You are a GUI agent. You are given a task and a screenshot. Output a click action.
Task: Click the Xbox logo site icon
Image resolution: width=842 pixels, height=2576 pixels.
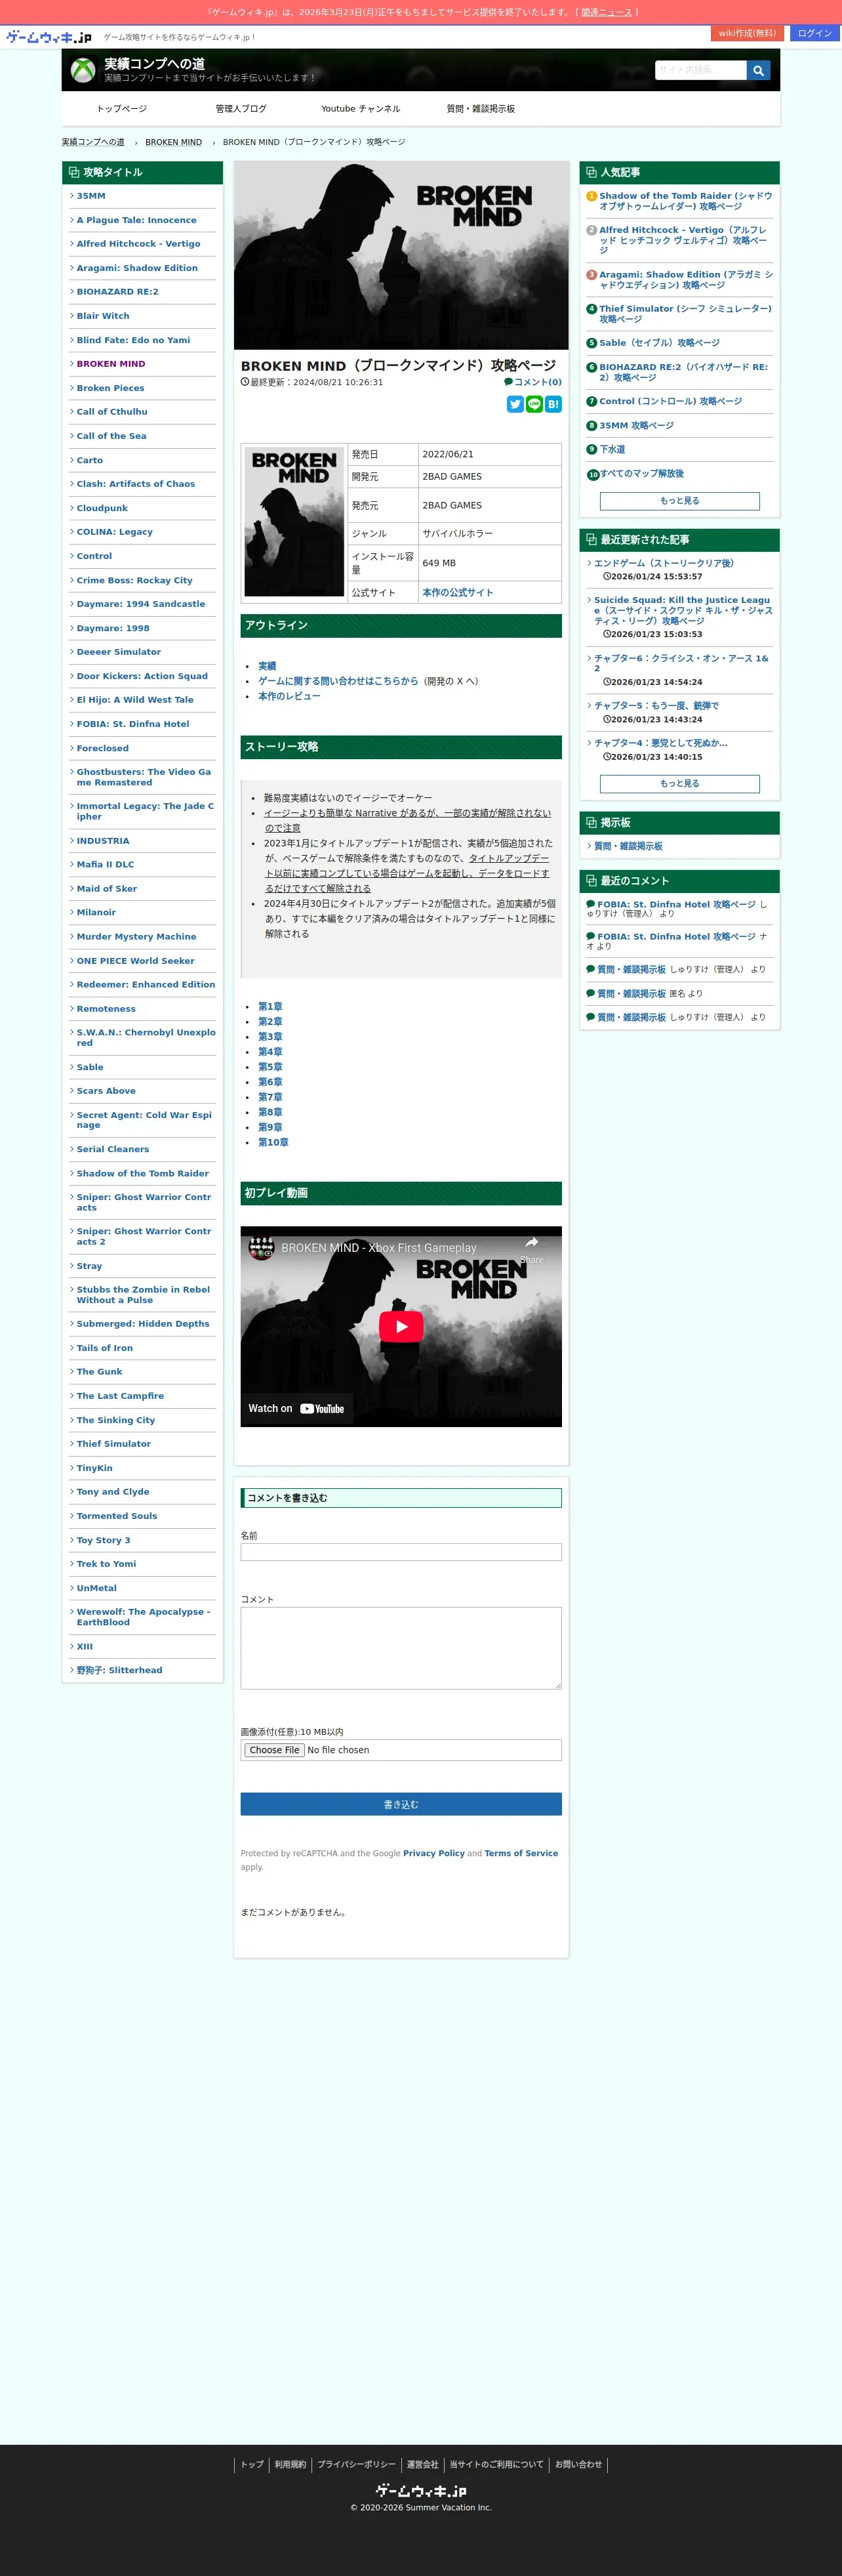coord(83,70)
